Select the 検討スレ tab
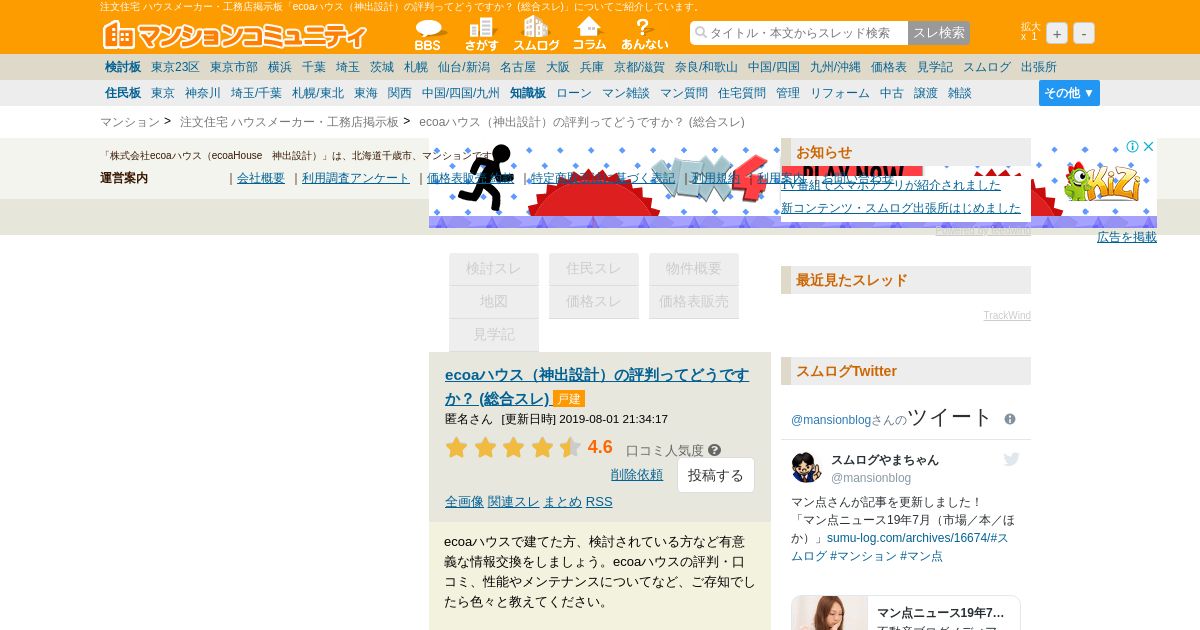Image resolution: width=1200 pixels, height=630 pixels. coord(494,268)
